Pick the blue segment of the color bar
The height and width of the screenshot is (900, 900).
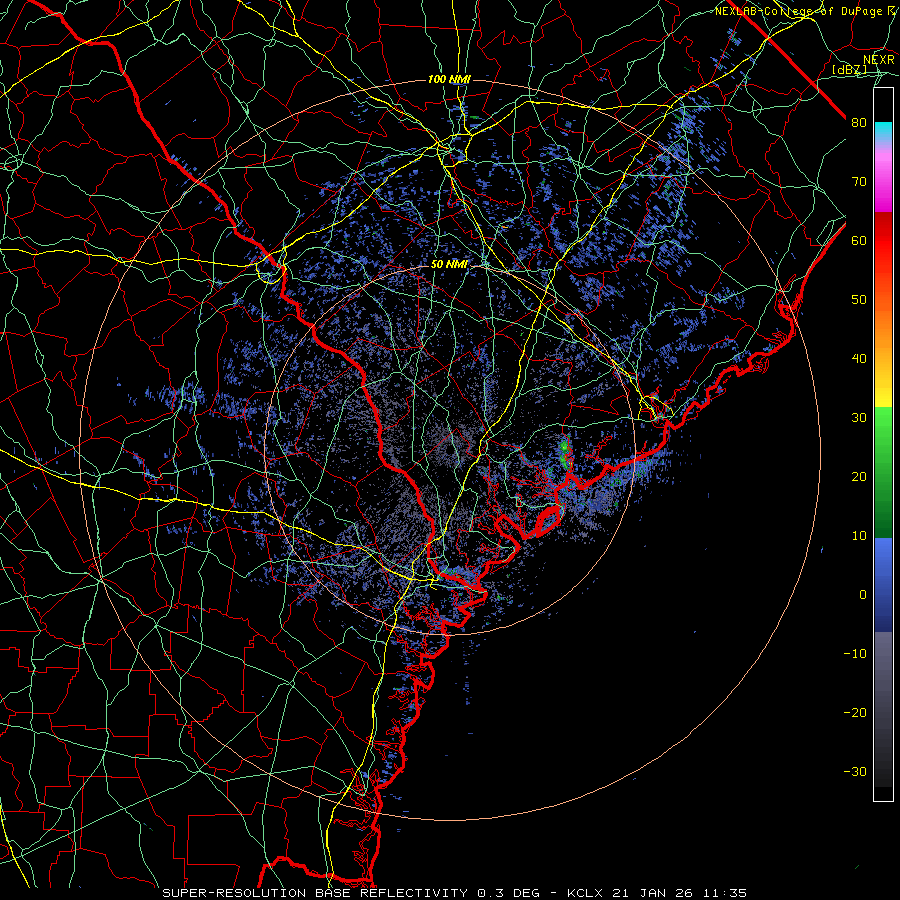pos(883,584)
